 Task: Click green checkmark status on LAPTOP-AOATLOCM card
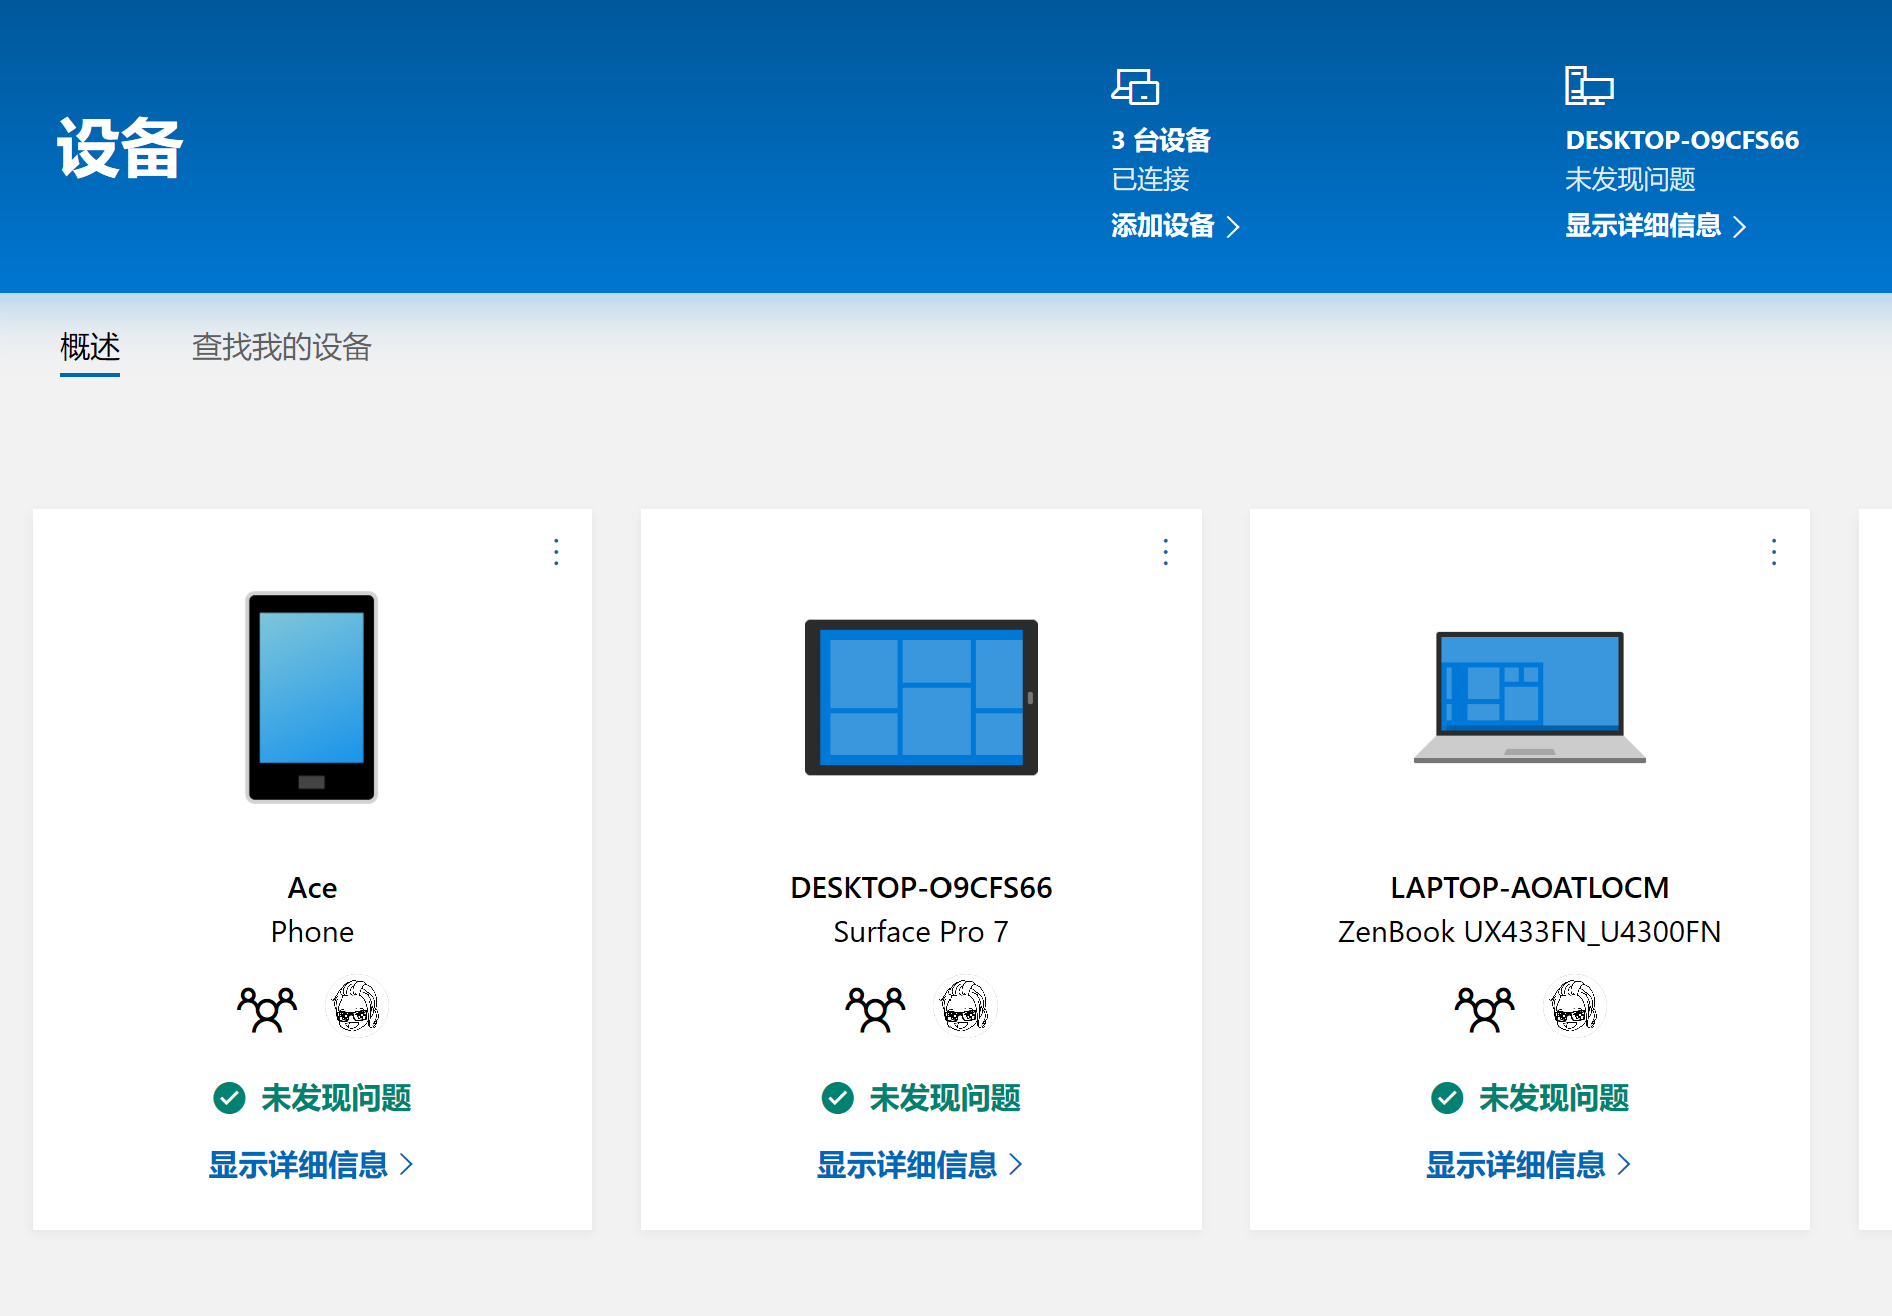point(1447,1098)
